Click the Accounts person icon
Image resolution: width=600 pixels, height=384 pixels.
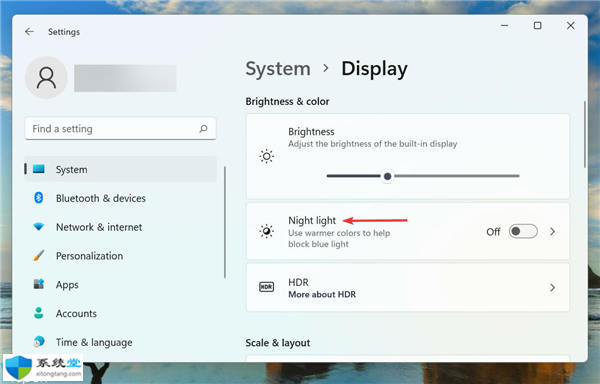(x=39, y=313)
